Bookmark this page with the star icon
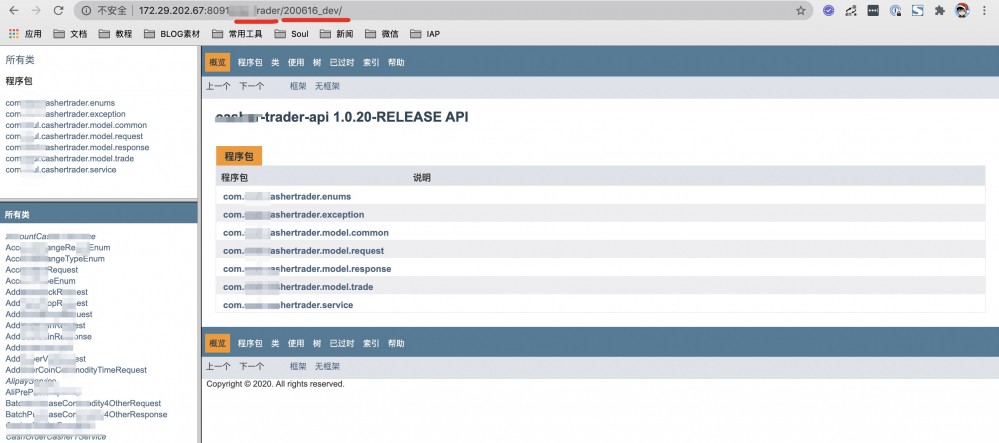Screen dimensions: 999x443 (x=801, y=10)
